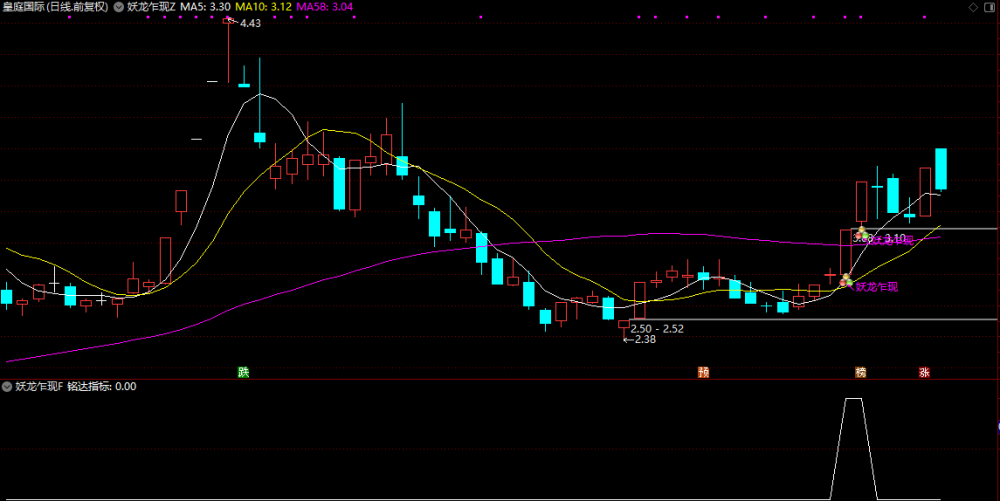Select the MA58: 3.04 label
Image resolution: width=1000 pixels, height=501 pixels.
click(x=325, y=7)
